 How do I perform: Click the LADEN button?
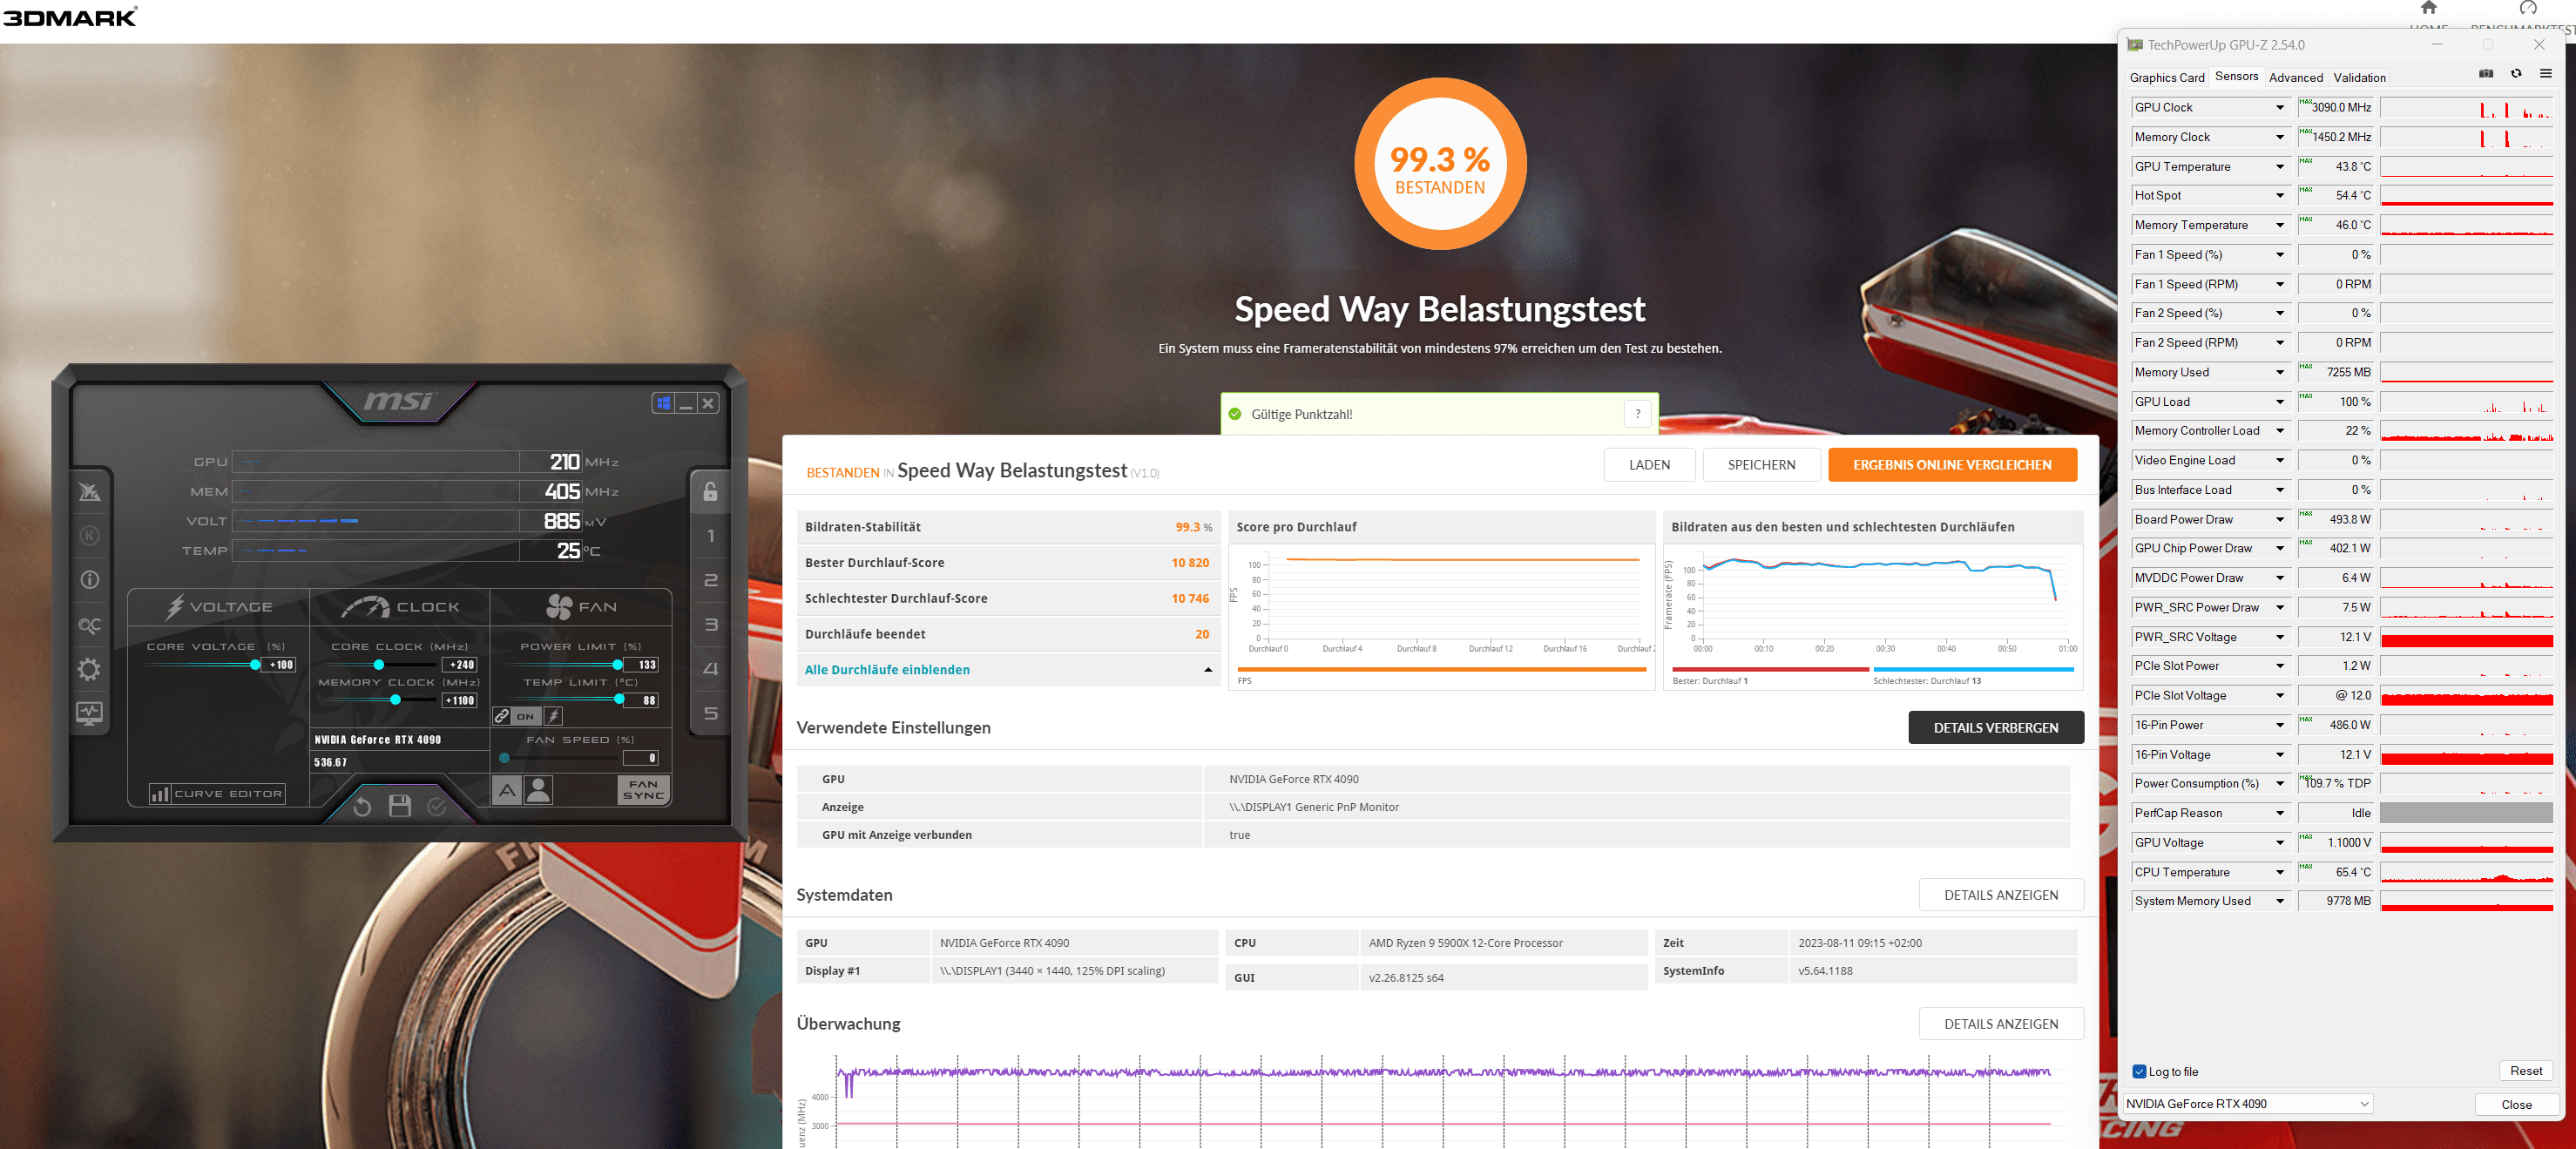click(1649, 465)
